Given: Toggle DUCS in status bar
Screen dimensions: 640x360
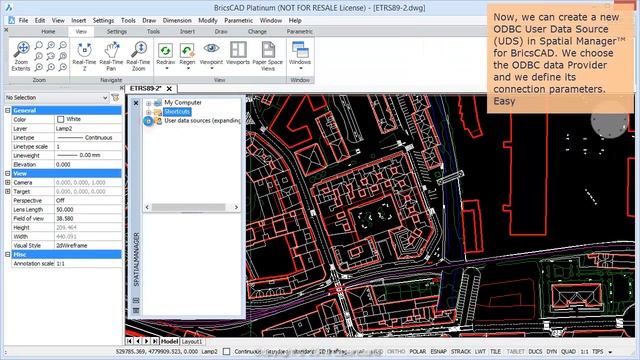Looking at the screenshot, I should pos(535,351).
